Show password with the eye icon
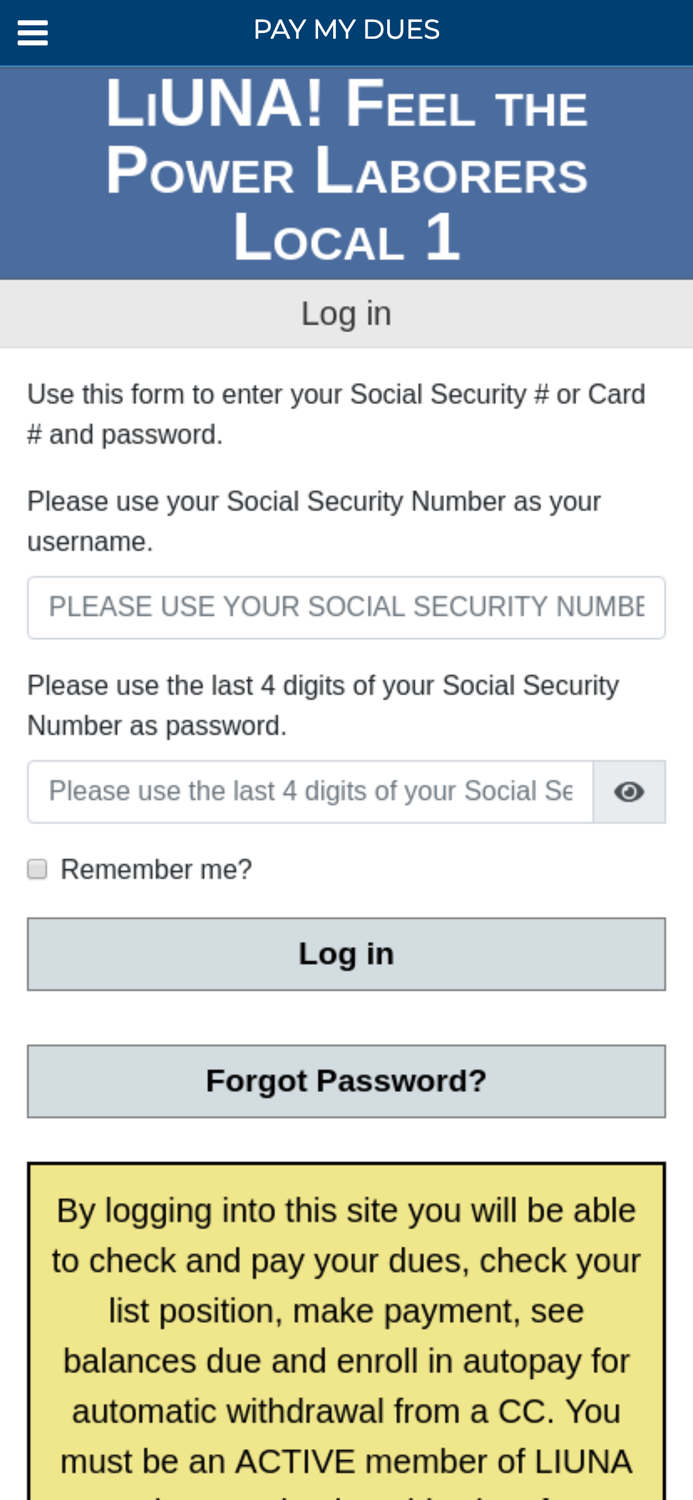Viewport: 693px width, 1500px height. 629,792
